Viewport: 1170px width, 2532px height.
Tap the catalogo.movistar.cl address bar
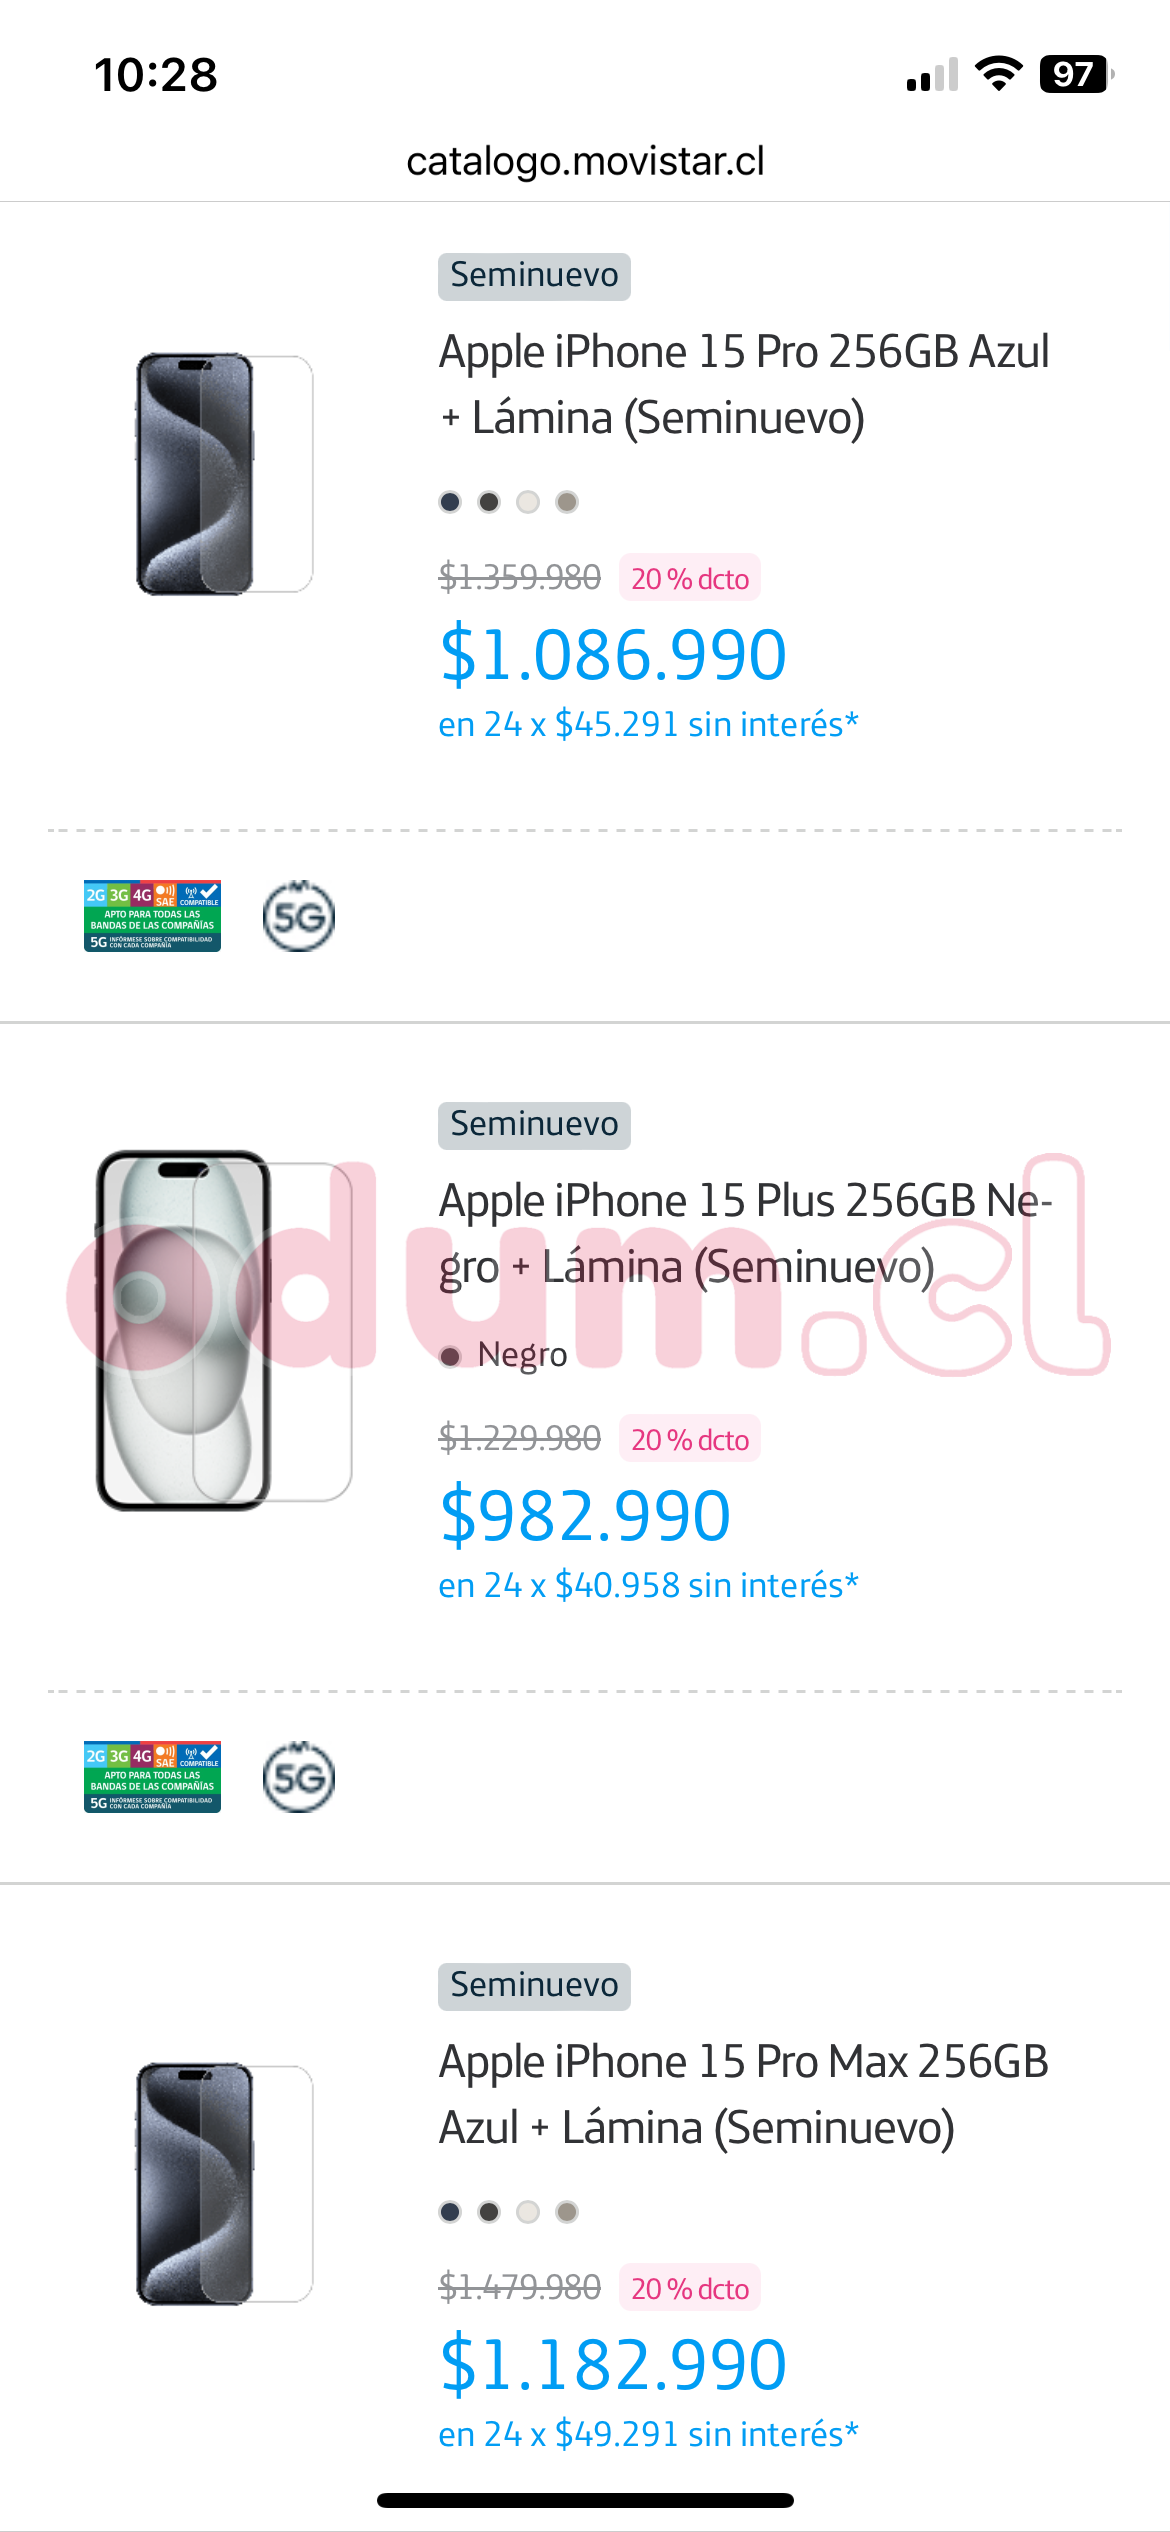[585, 161]
